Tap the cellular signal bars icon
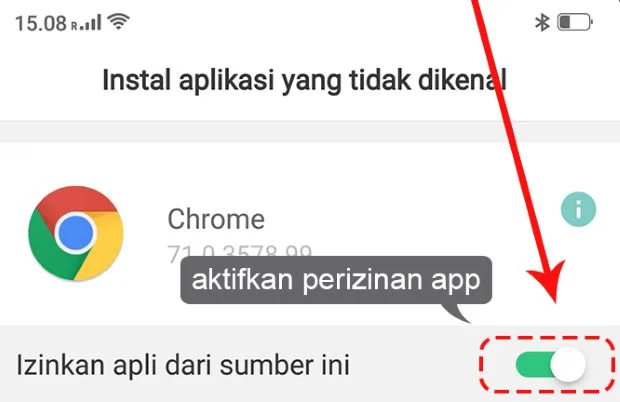 (x=90, y=23)
